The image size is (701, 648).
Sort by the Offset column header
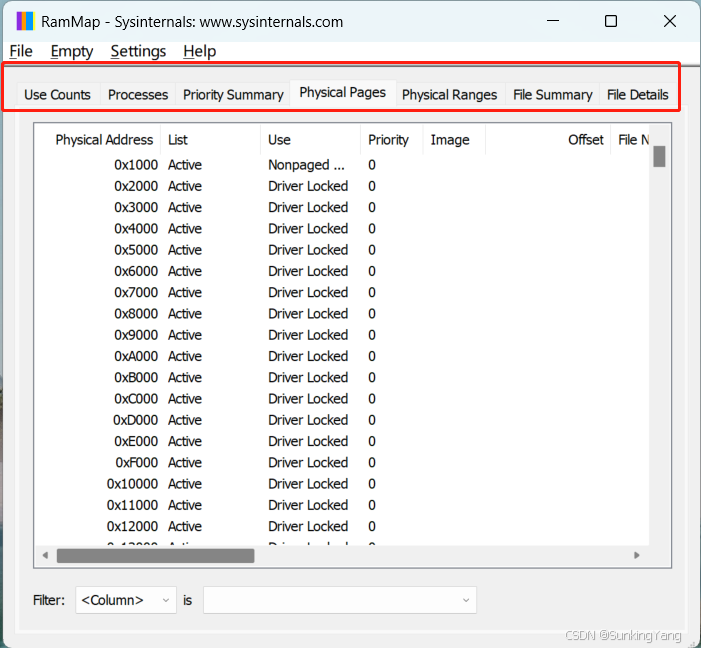point(548,140)
